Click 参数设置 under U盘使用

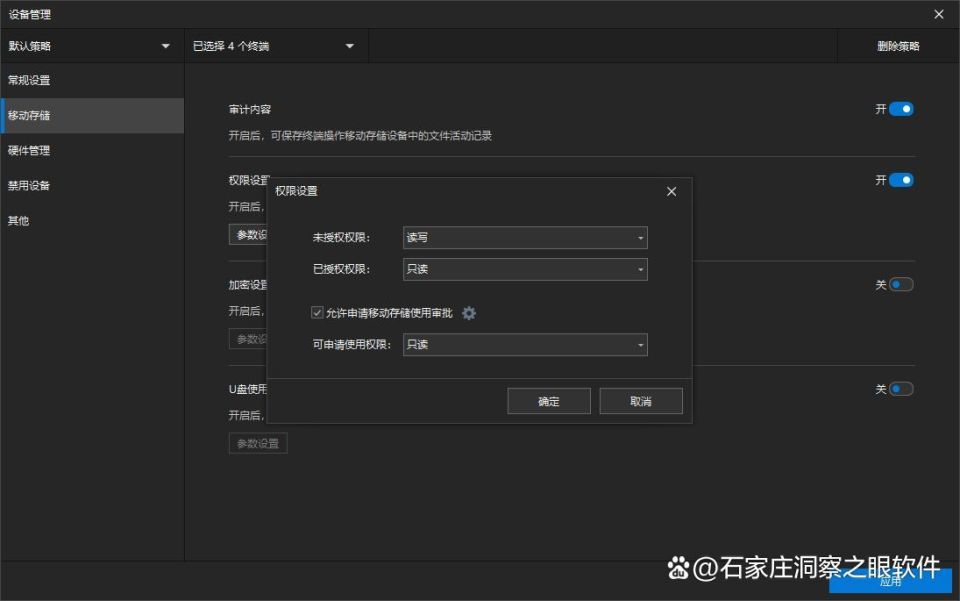[x=258, y=443]
